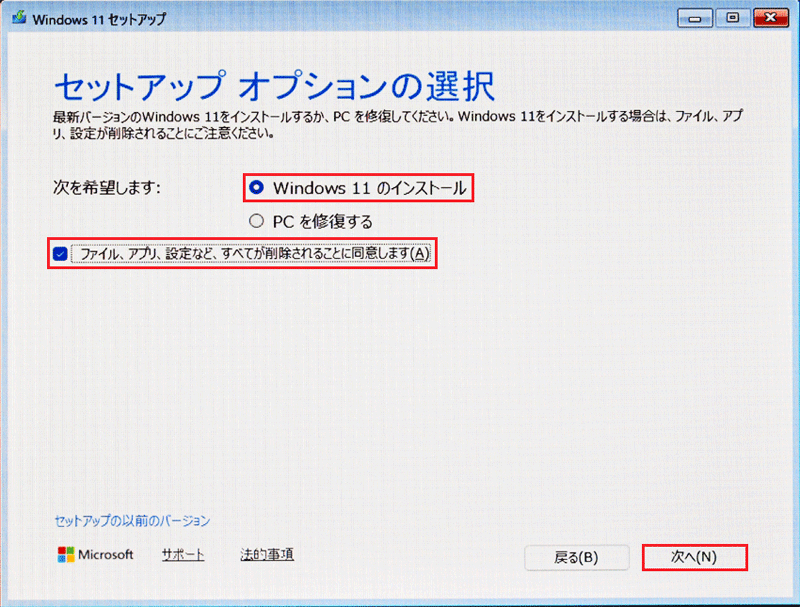Screen dimensions: 800x607
Task: Click the Microsoft logo icon
Action: pos(66,554)
